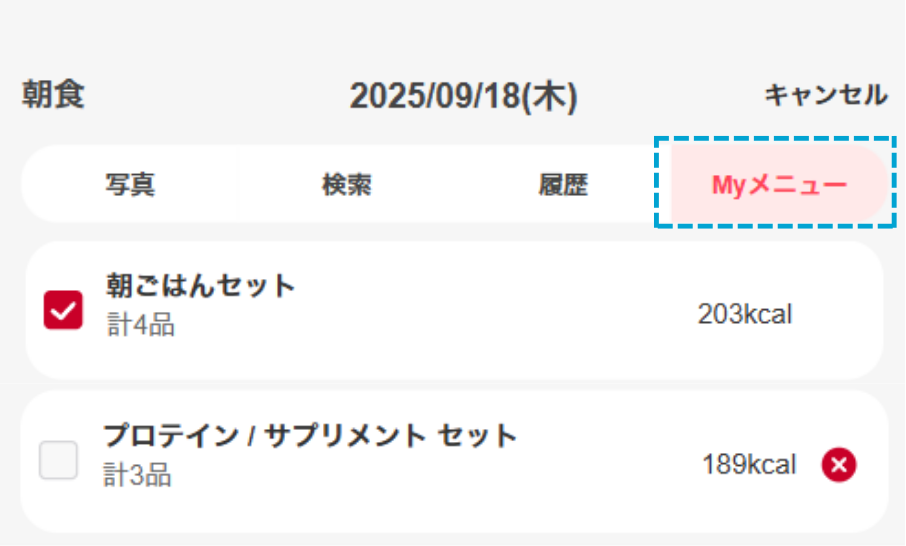This screenshot has width=906, height=546.
Task: Click the white checkmark on 朝ごはんセット
Action: tap(63, 310)
